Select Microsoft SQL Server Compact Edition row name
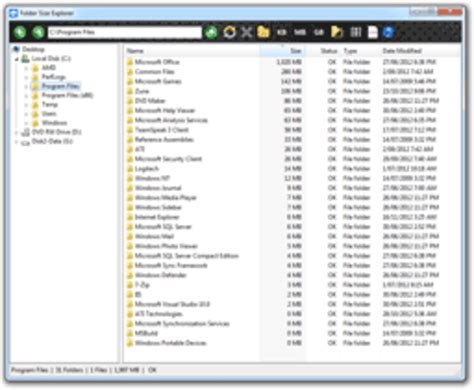The width and height of the screenshot is (474, 390). coord(187,256)
